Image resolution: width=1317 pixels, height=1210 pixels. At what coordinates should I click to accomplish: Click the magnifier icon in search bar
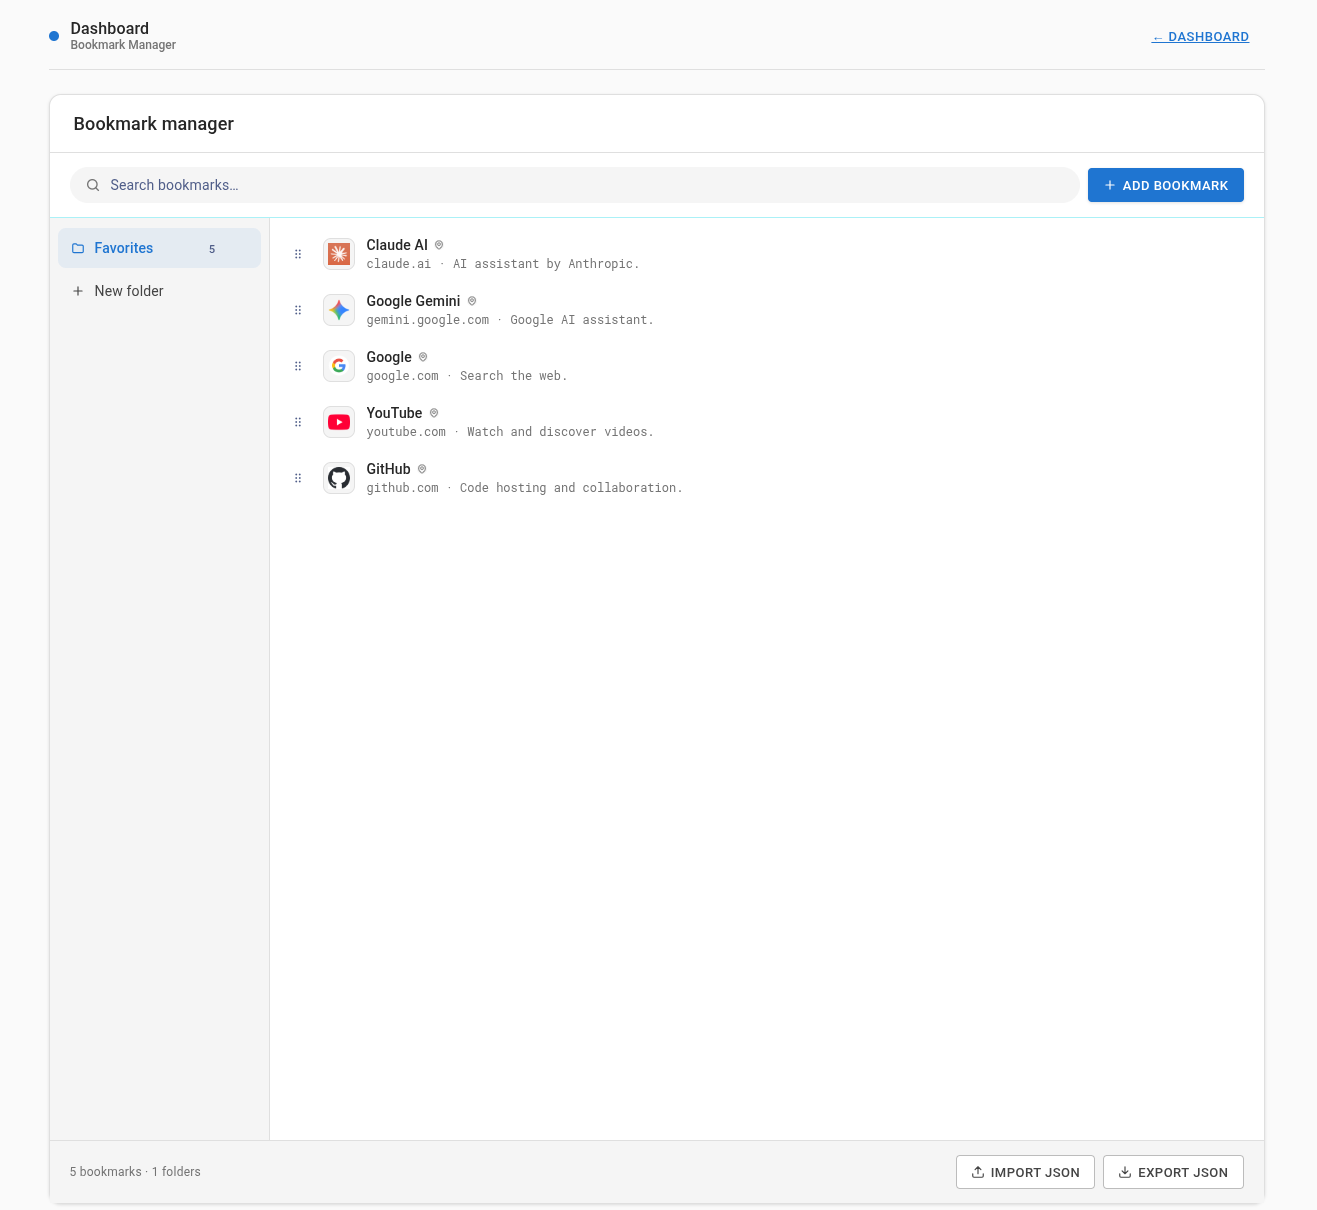pyautogui.click(x=93, y=185)
